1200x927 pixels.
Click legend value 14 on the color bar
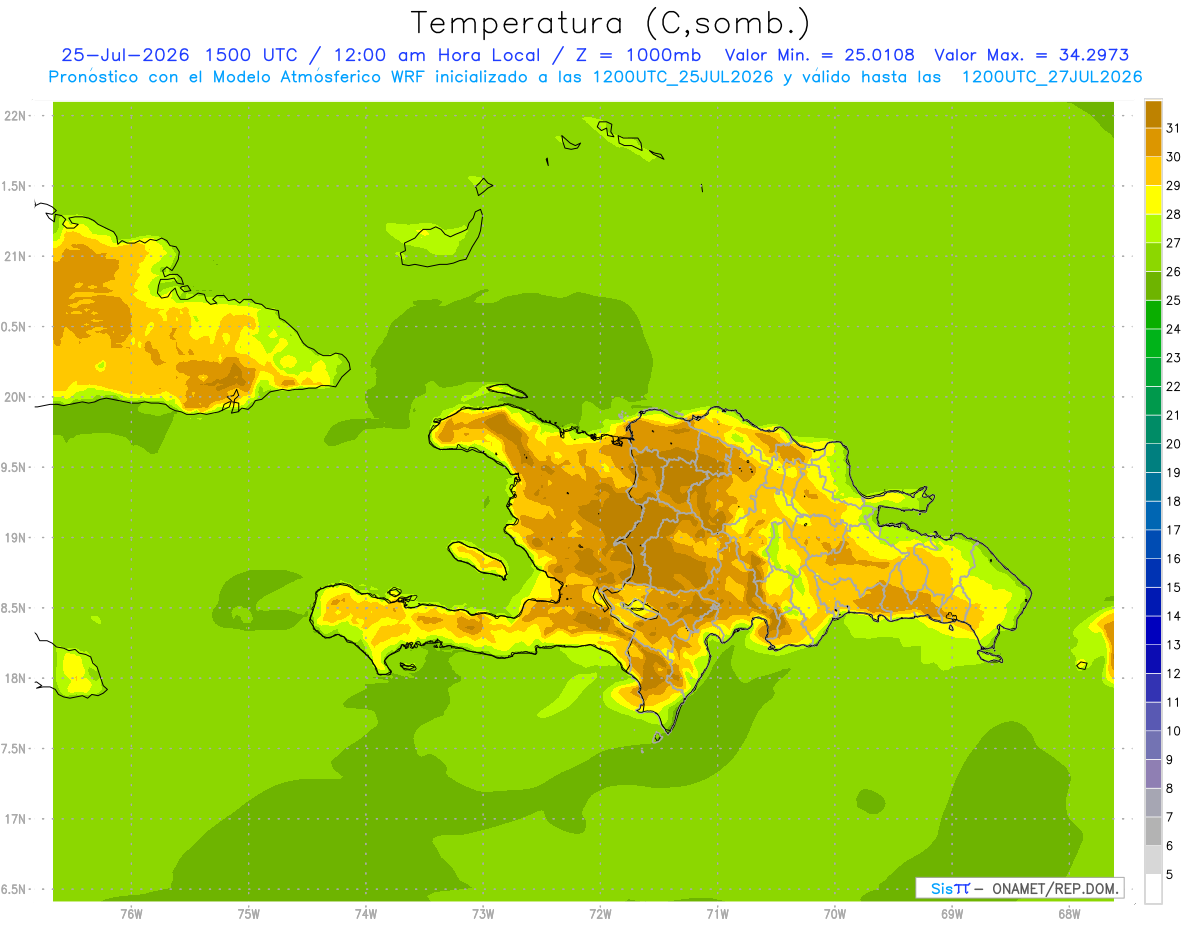click(x=1173, y=616)
